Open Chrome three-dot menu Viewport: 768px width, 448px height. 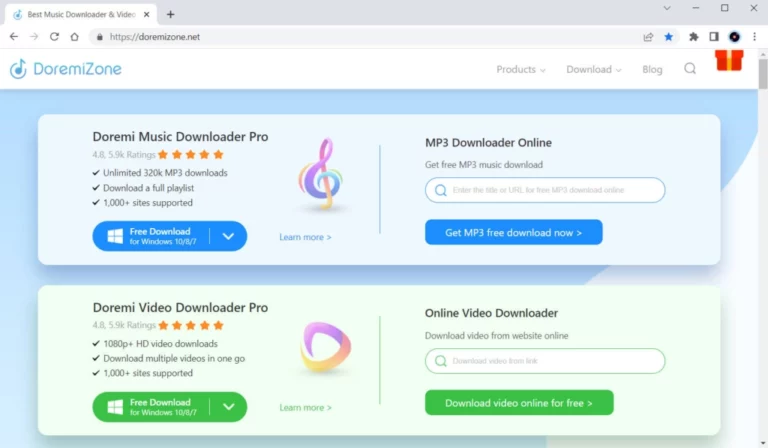click(754, 37)
